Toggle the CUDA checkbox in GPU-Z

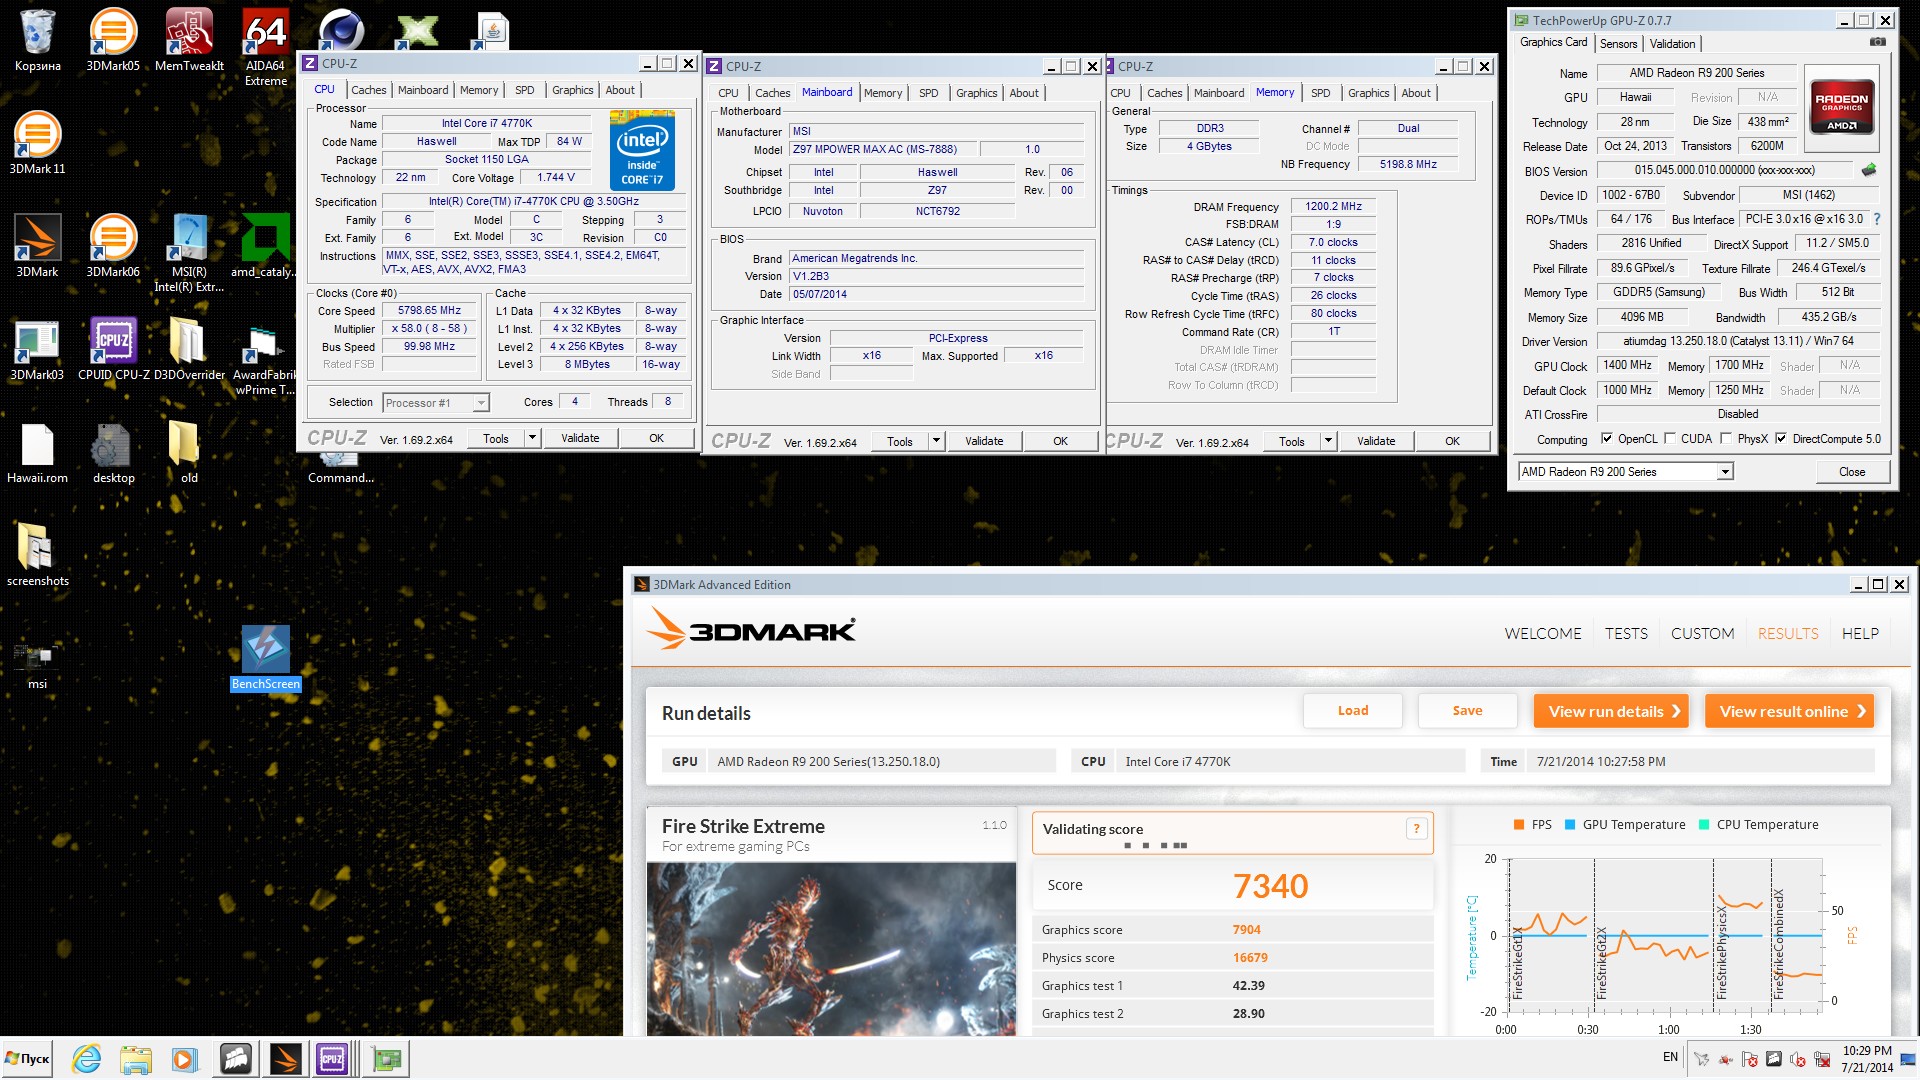coord(1669,439)
